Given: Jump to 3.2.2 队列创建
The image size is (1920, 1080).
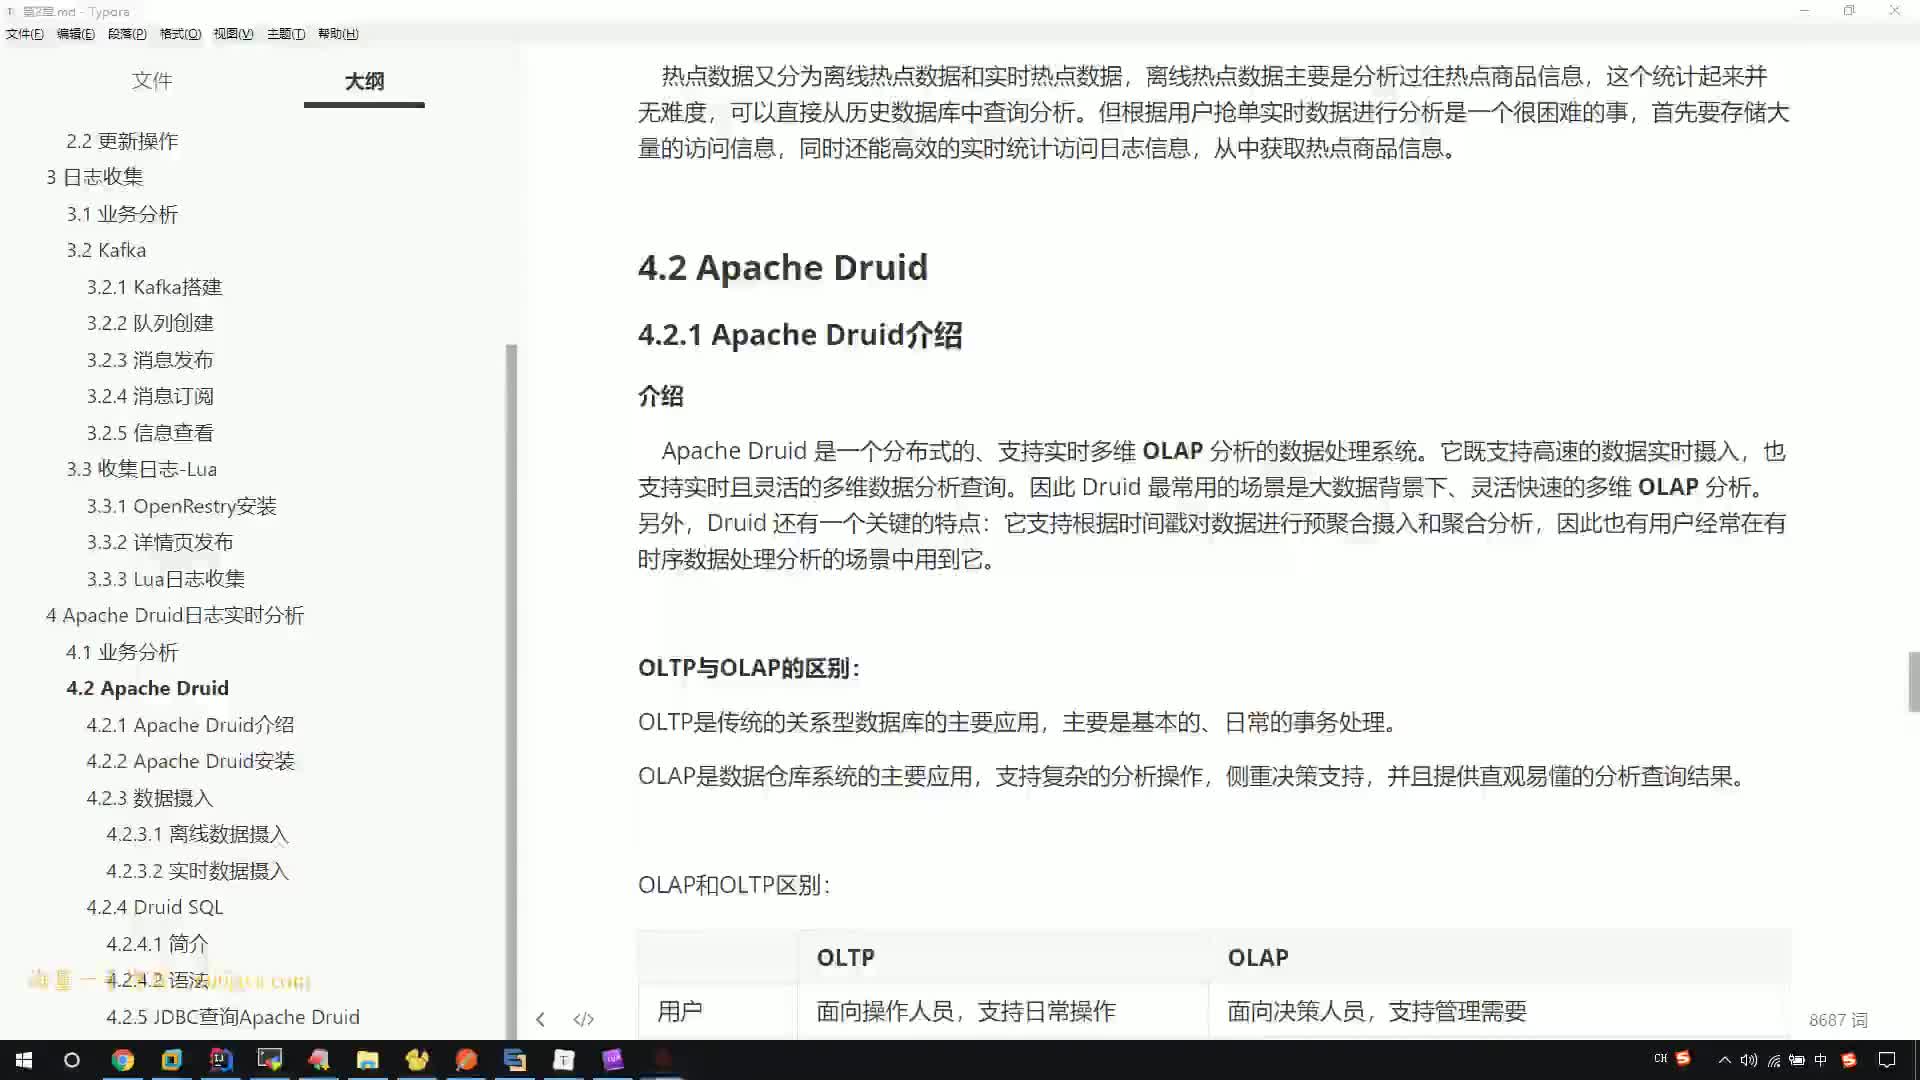Looking at the screenshot, I should coord(150,323).
